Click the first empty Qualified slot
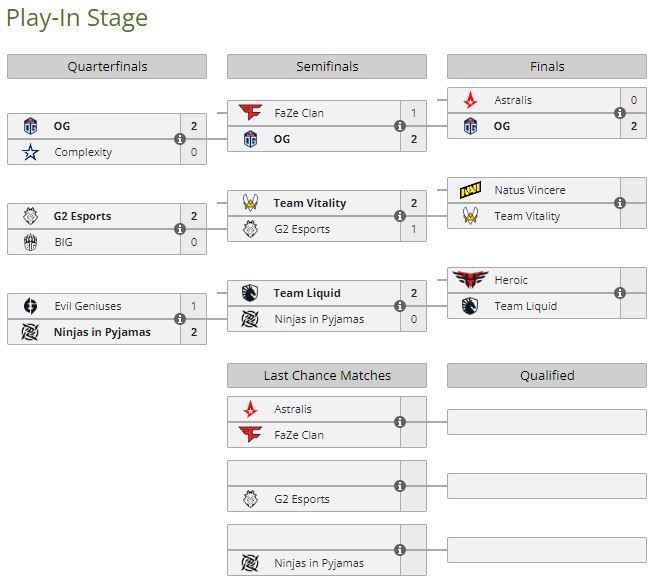Image resolution: width=654 pixels, height=585 pixels. click(x=546, y=422)
